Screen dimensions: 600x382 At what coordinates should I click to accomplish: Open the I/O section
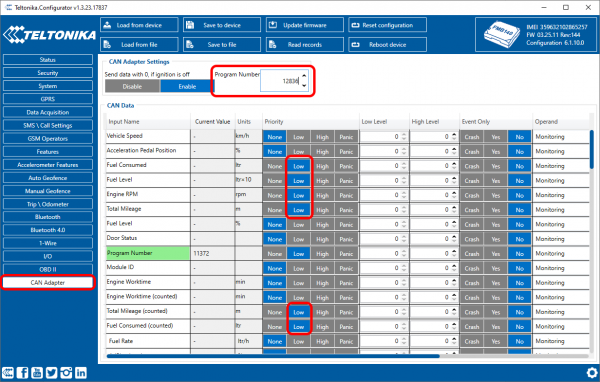(x=48, y=256)
